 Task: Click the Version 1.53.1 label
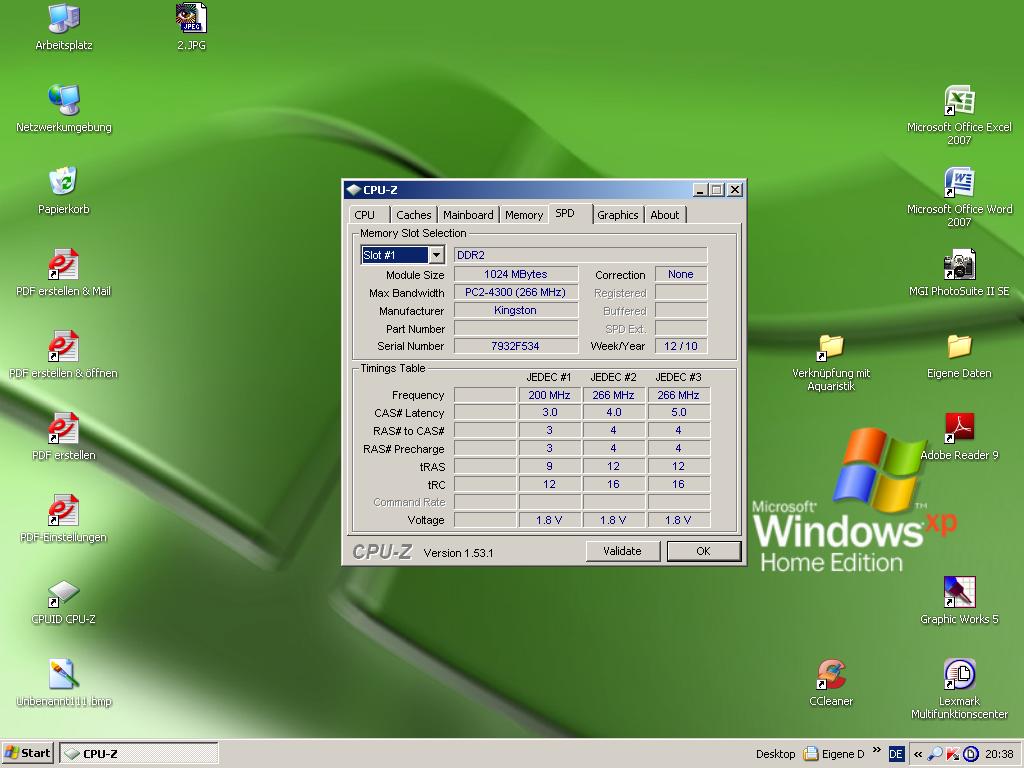coord(458,553)
